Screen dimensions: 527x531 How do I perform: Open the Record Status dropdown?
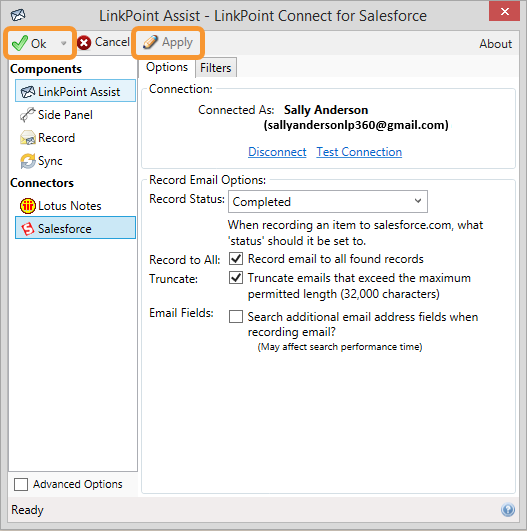point(328,201)
